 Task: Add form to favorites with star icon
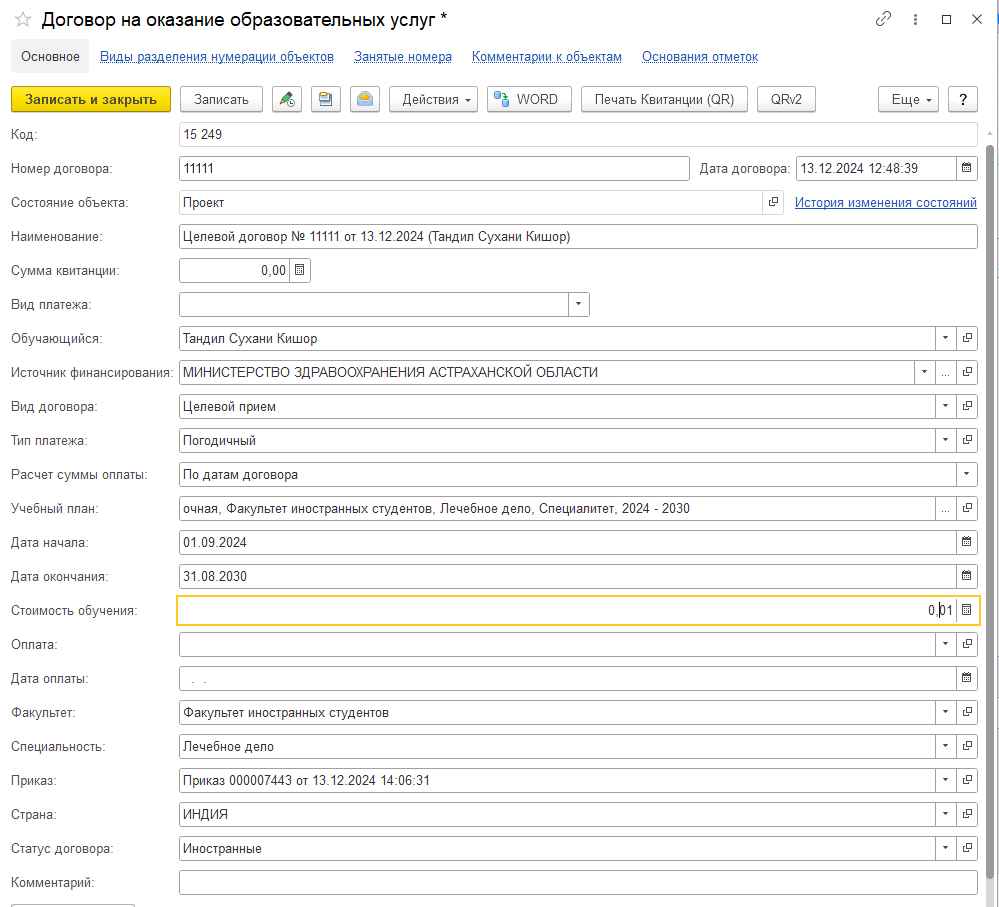coord(22,19)
